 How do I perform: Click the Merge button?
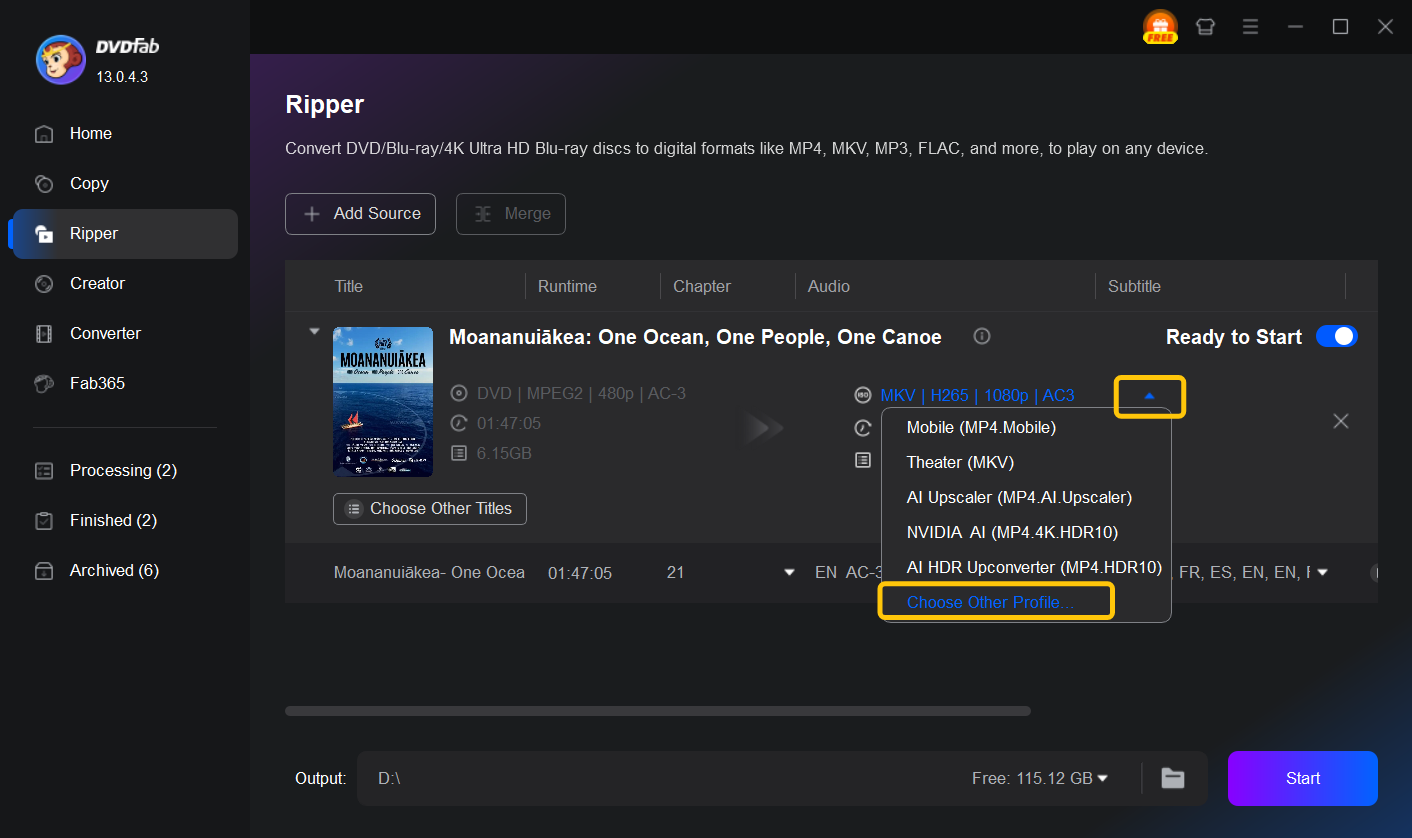tap(511, 214)
